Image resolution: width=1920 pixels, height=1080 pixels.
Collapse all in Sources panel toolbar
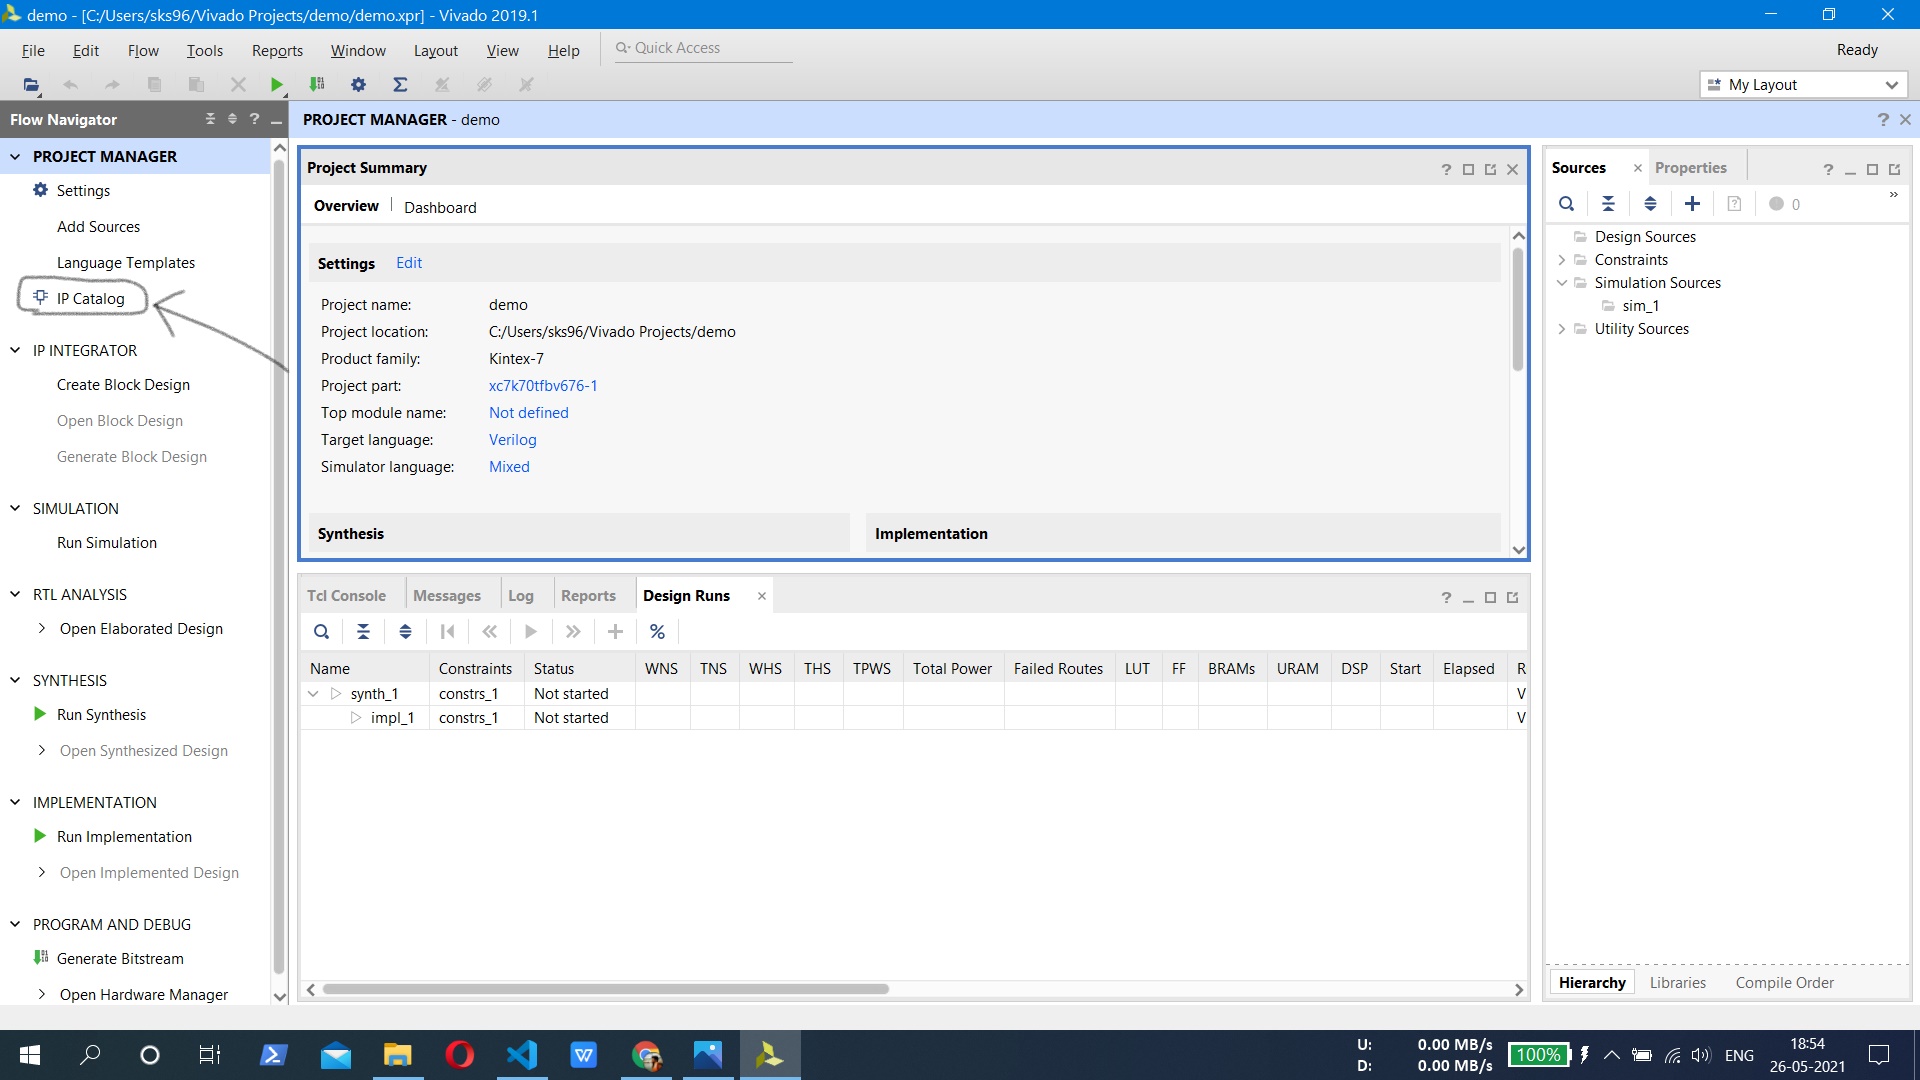tap(1608, 204)
